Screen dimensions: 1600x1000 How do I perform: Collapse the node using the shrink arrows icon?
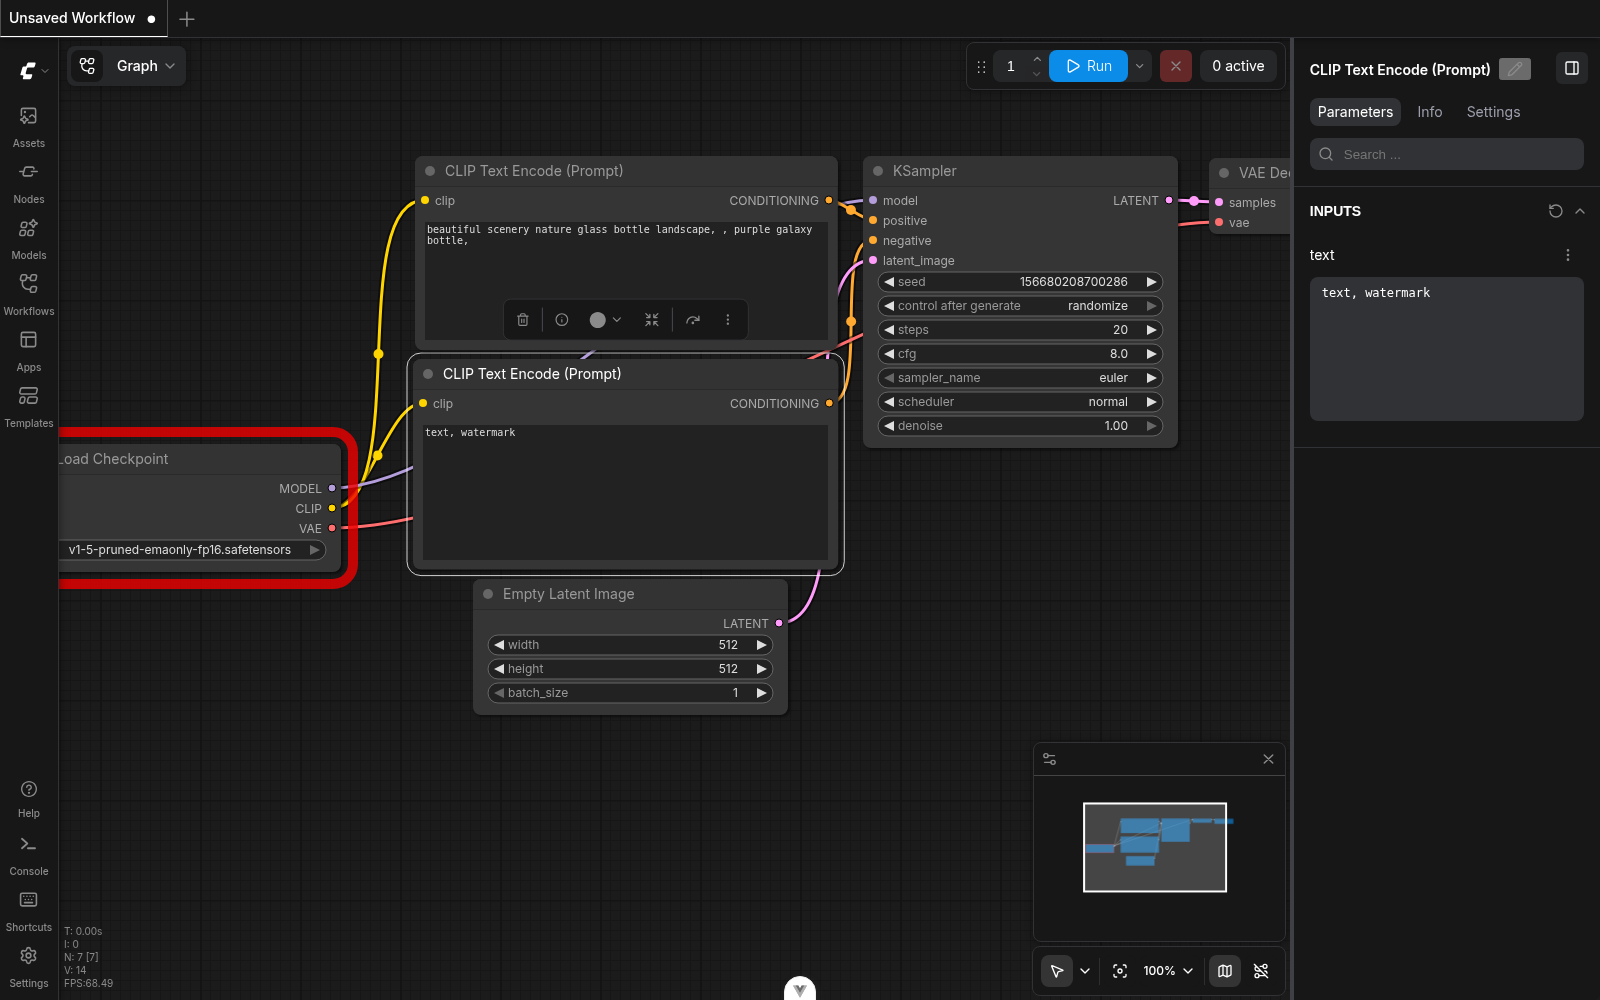652,320
